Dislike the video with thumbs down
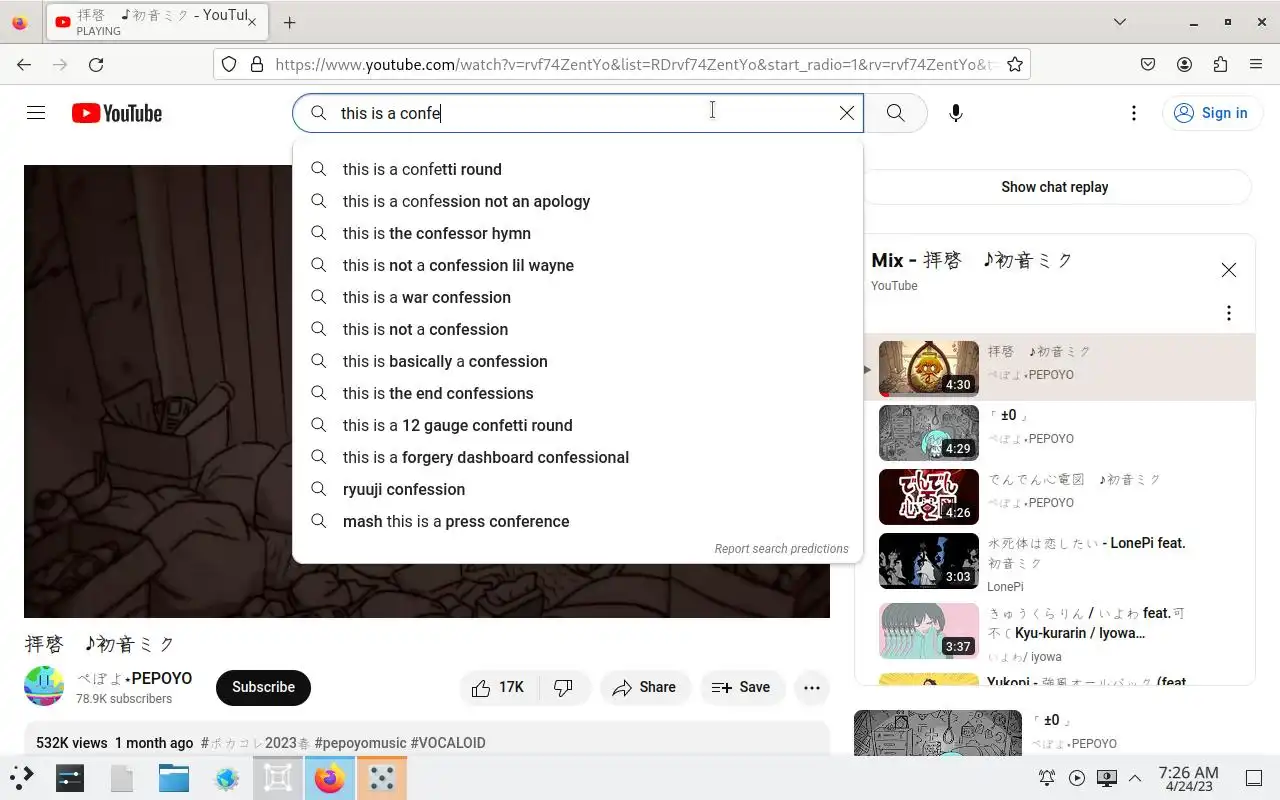The width and height of the screenshot is (1280, 800). click(x=564, y=687)
